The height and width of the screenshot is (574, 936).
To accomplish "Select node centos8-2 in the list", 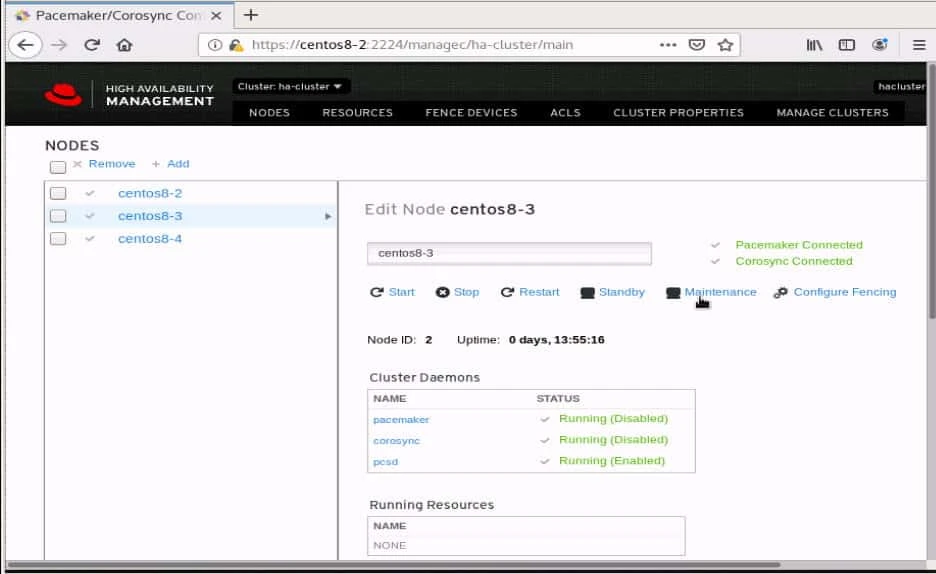I will 150,193.
